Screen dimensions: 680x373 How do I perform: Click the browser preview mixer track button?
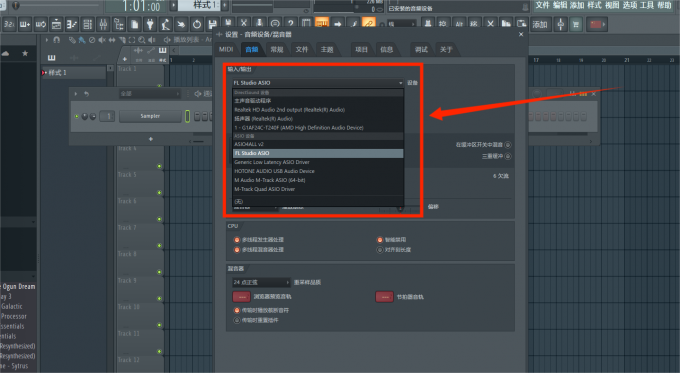pos(242,297)
